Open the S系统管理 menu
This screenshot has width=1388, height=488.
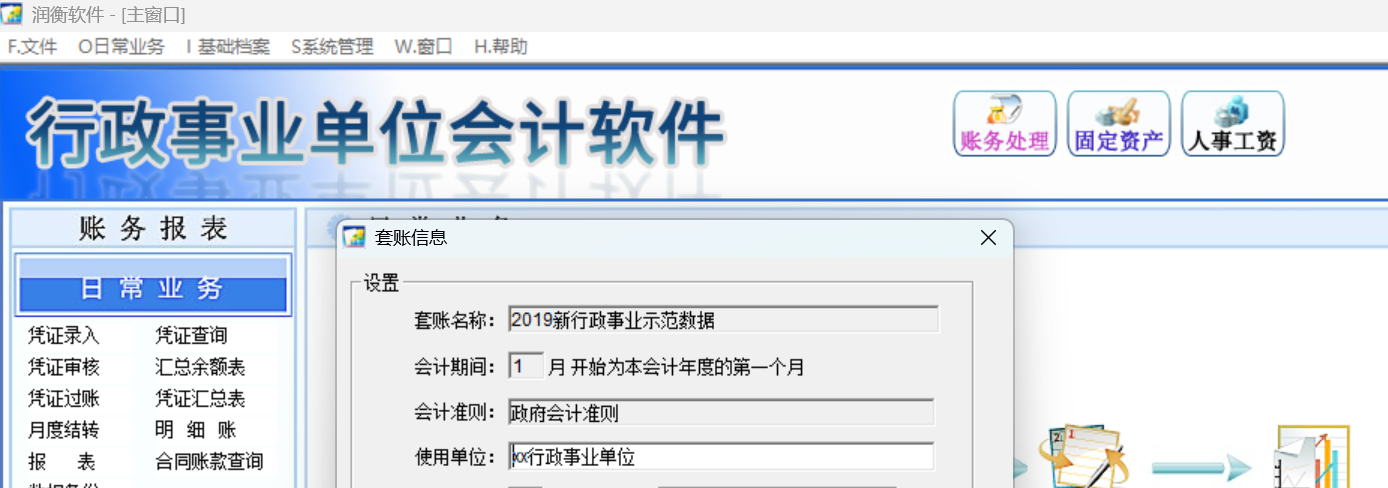(x=332, y=47)
